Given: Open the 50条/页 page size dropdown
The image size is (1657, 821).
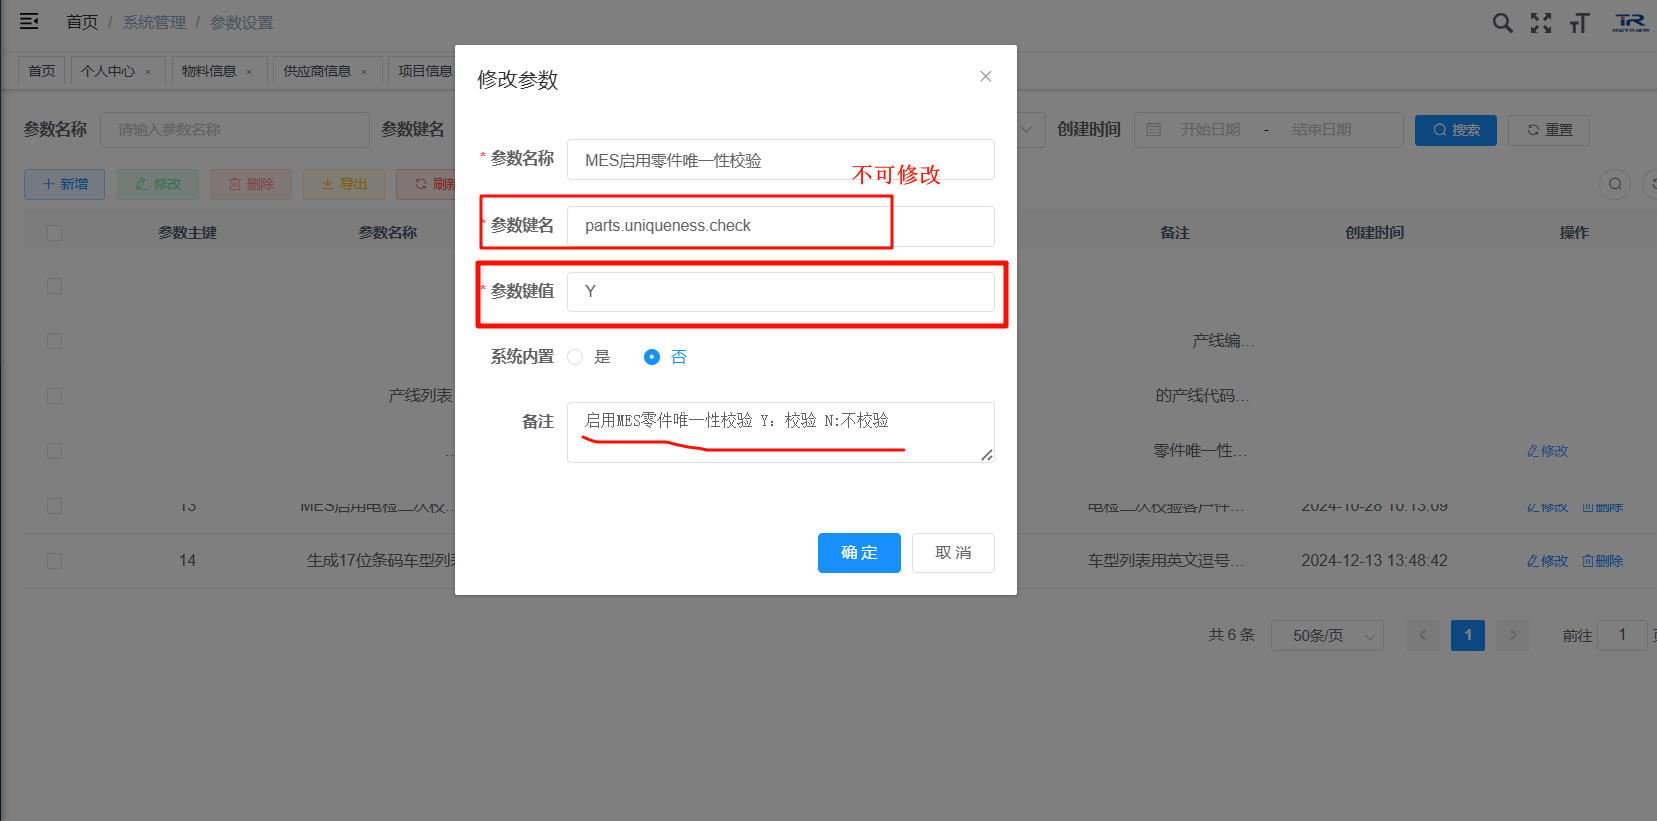Looking at the screenshot, I should [x=1327, y=635].
